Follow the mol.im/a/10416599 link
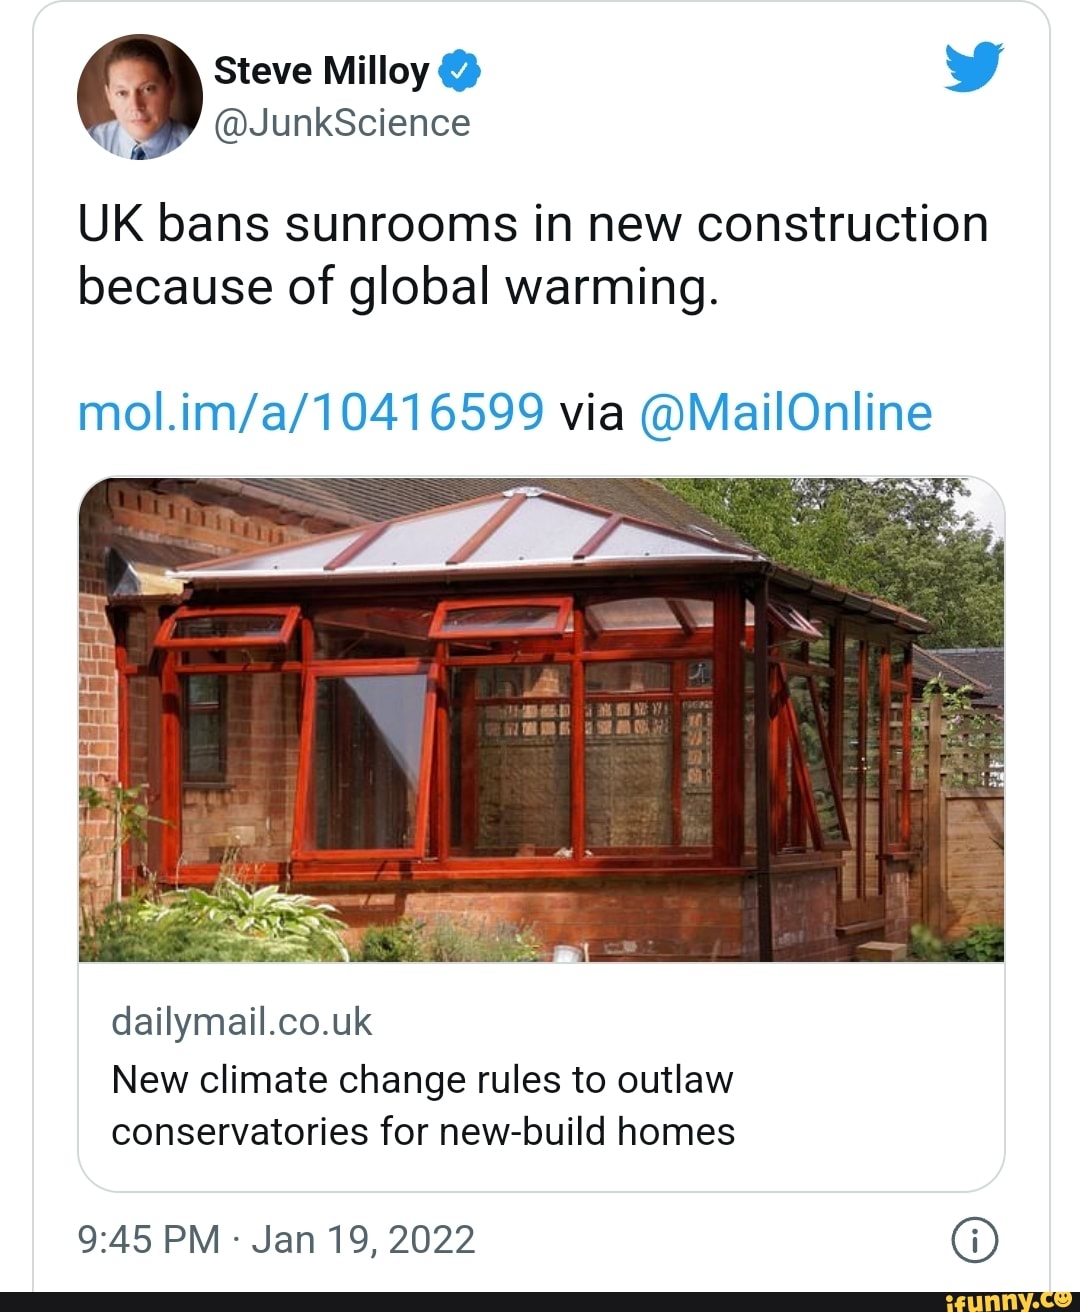 tap(311, 412)
